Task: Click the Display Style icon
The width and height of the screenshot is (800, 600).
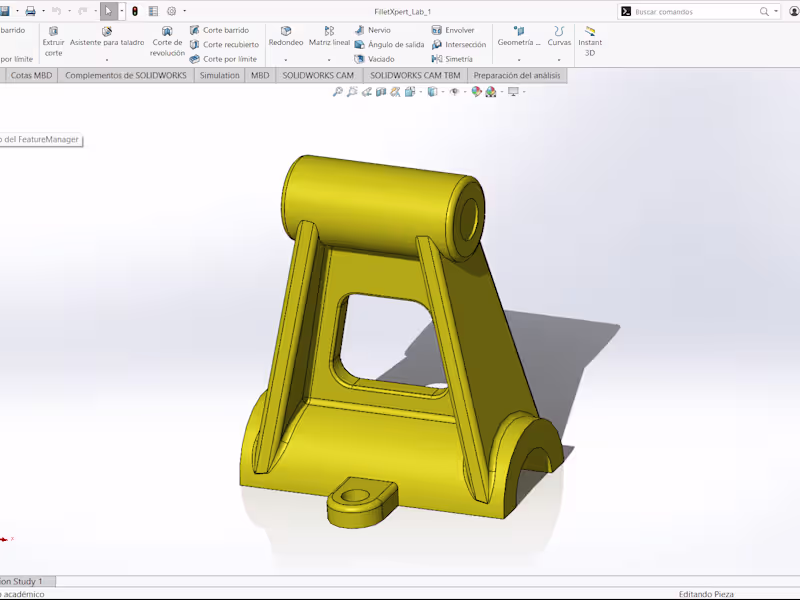Action: point(432,92)
